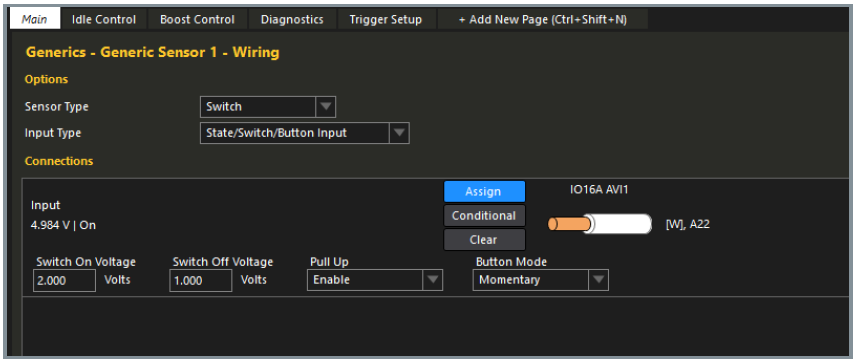Screen dimensions: 858x364
Task: Expand the Button Mode Momentary dropdown
Action: pos(541,280)
